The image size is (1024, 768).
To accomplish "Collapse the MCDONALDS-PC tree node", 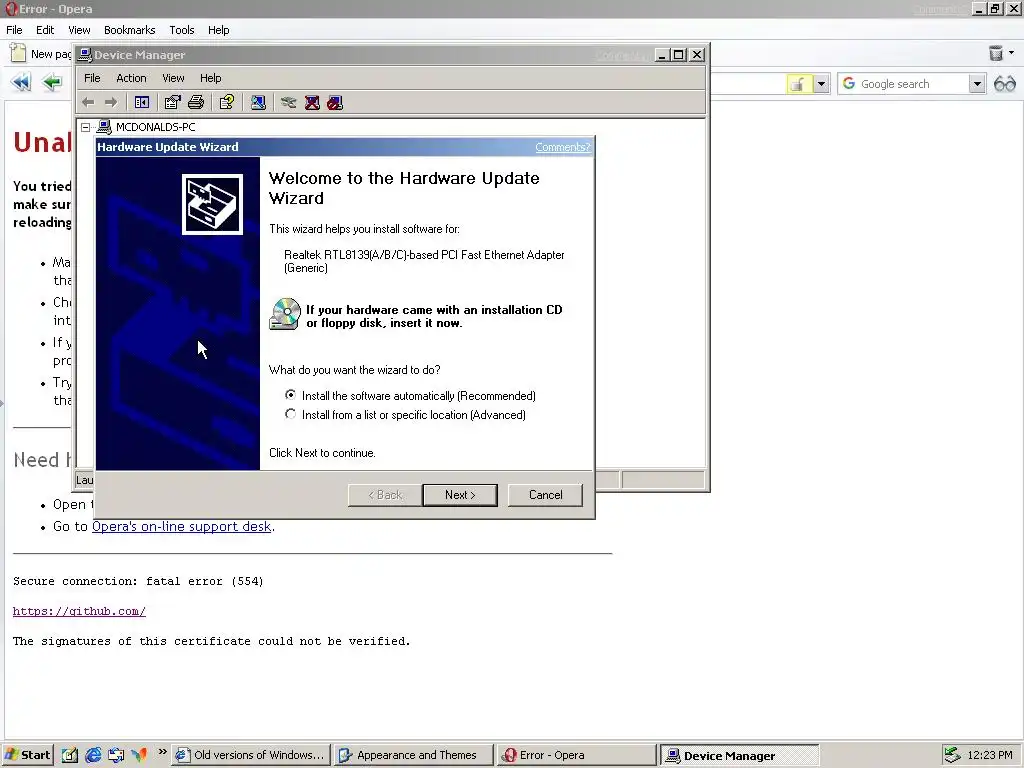I will [86, 127].
